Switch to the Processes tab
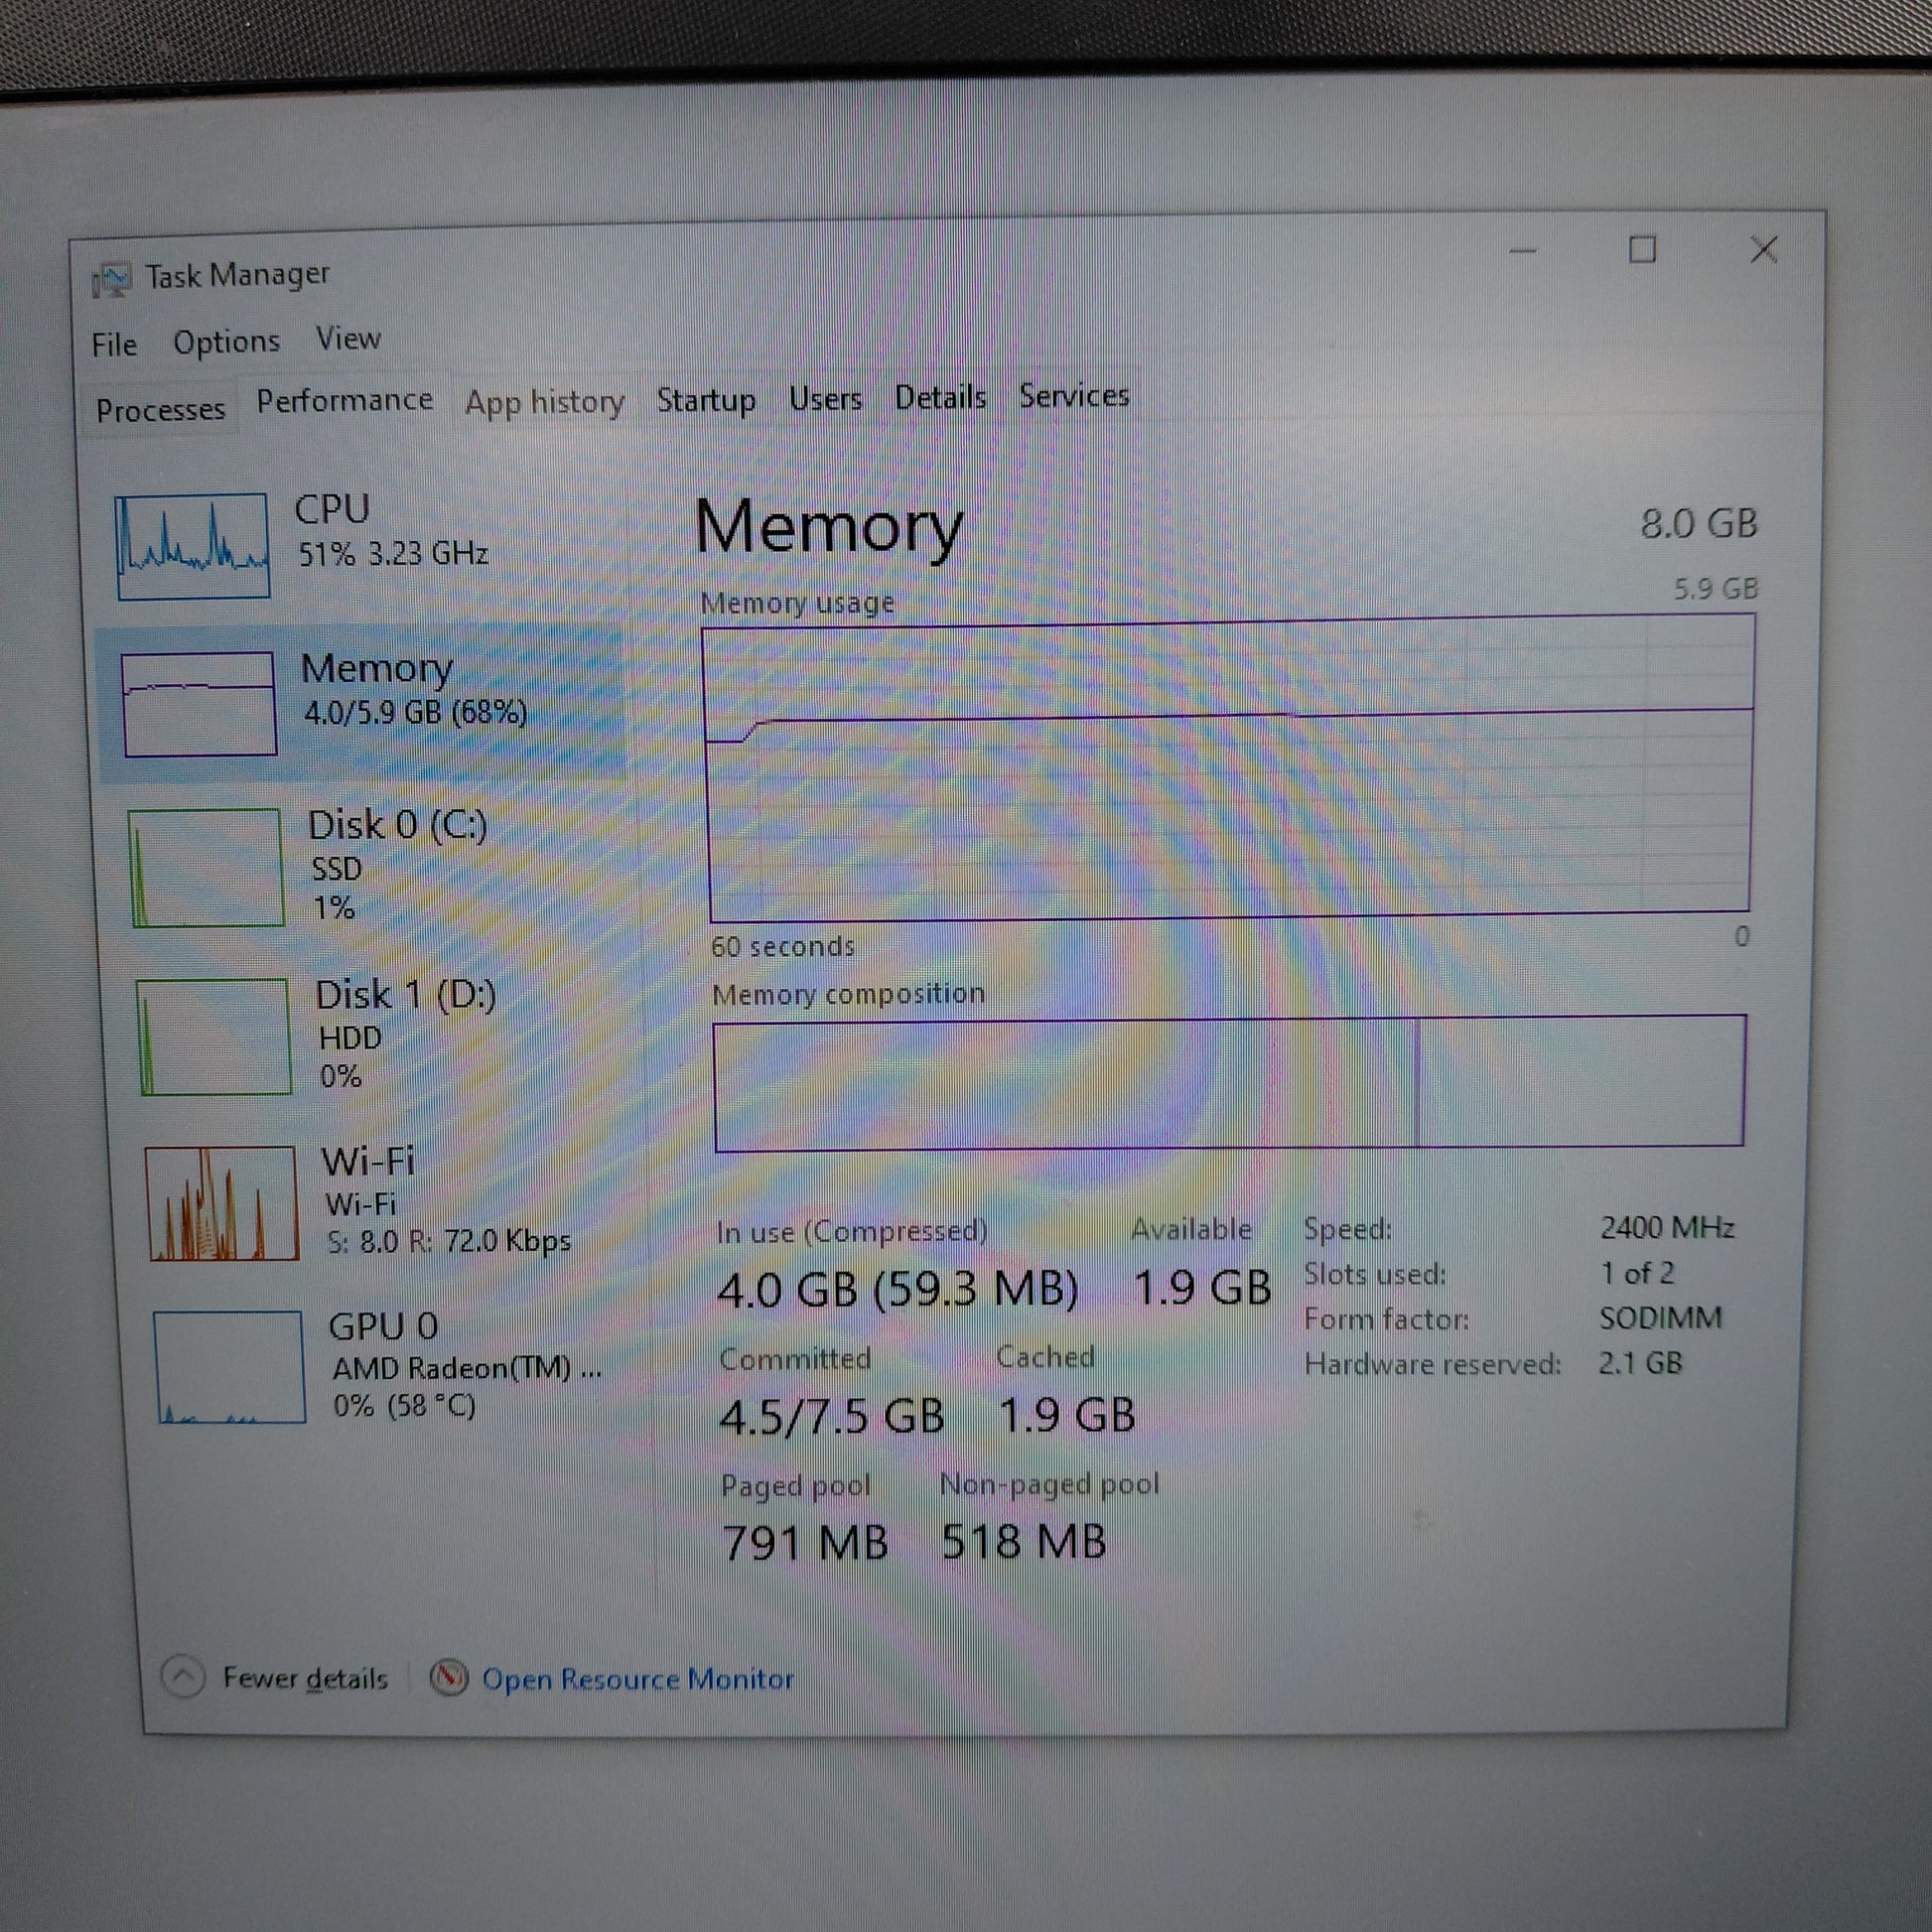The height and width of the screenshot is (1932, 1932). click(160, 410)
